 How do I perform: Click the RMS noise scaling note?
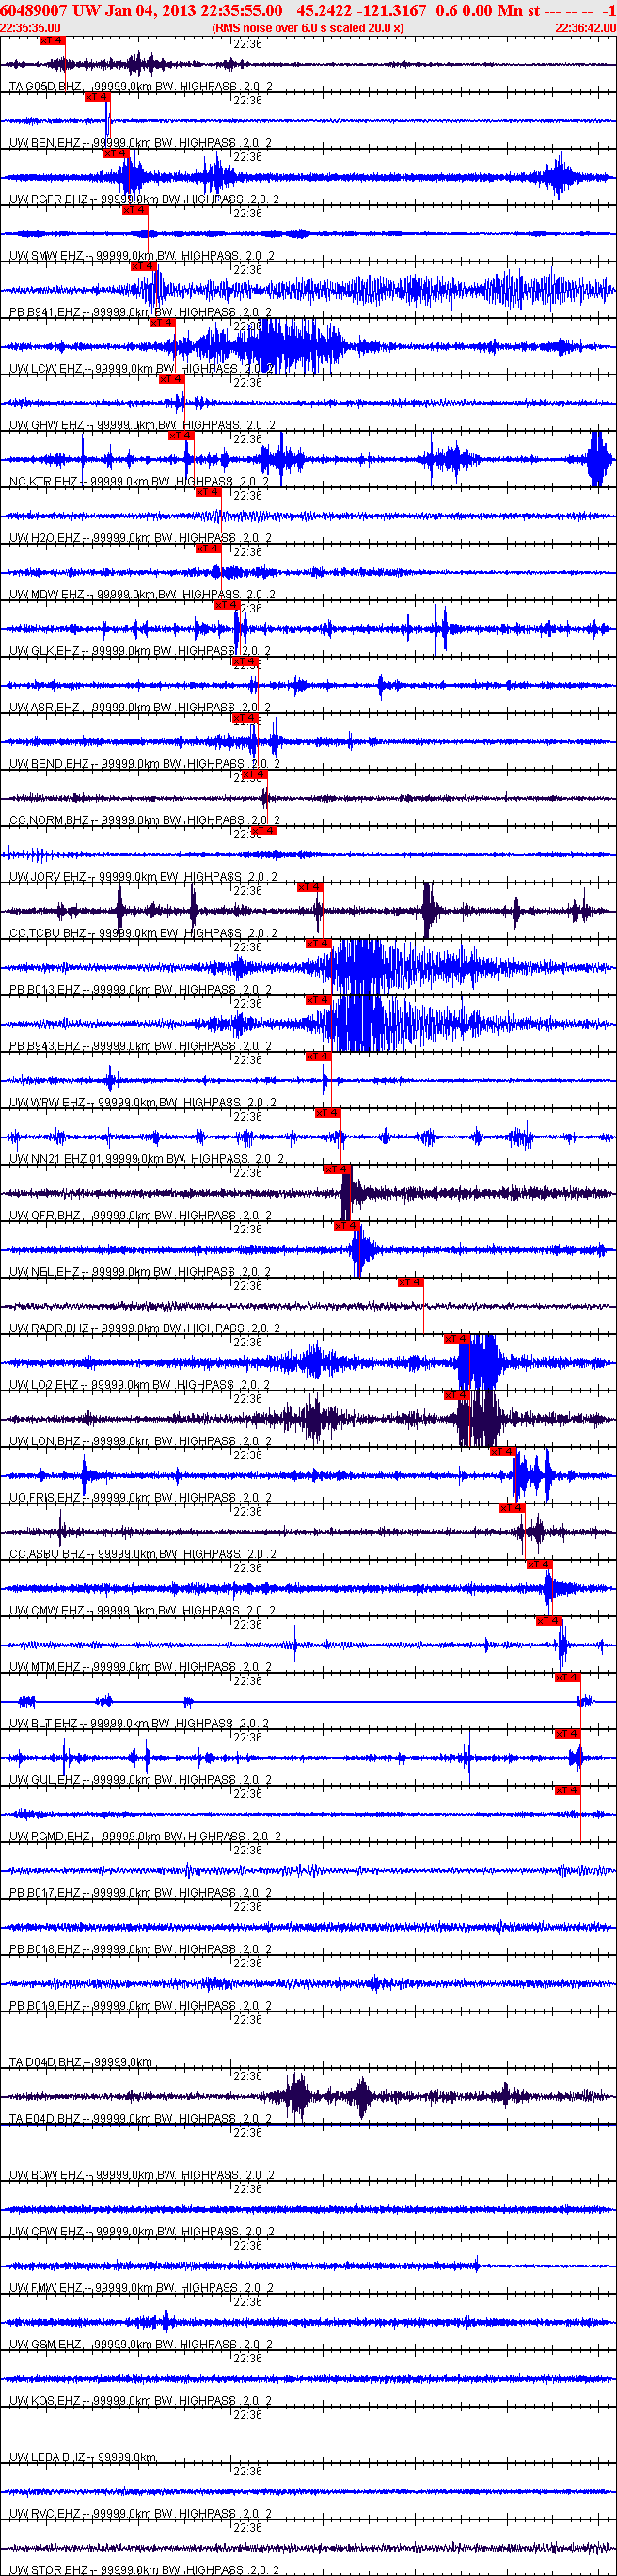(x=308, y=28)
